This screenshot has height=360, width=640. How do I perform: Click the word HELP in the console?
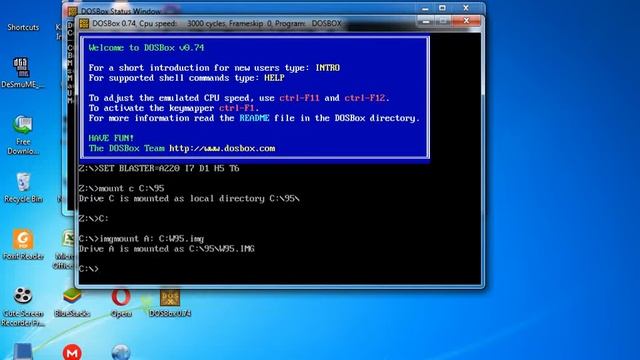tap(274, 78)
